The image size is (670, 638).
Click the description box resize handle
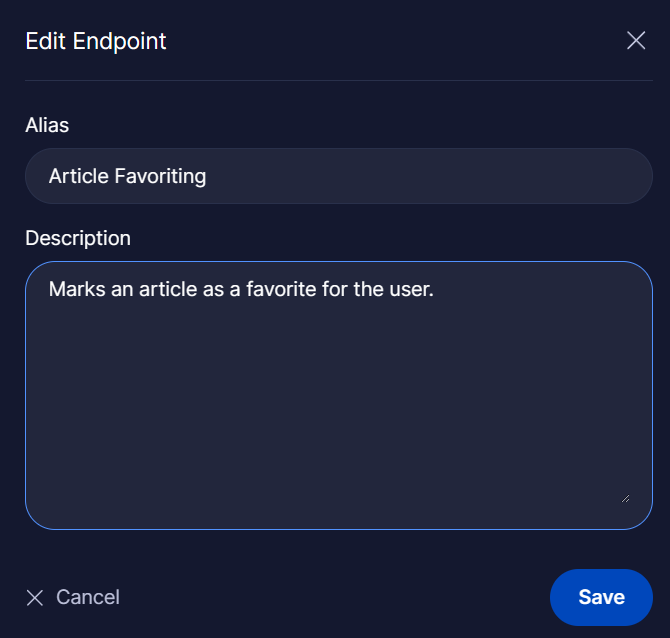pos(625,497)
